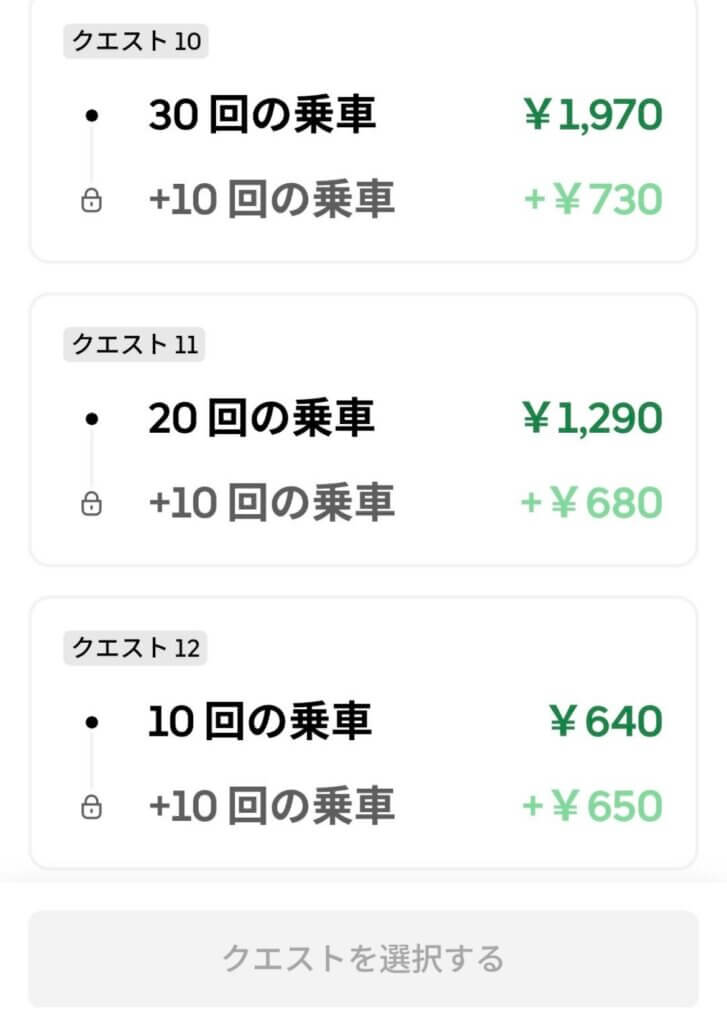Tap the locked +¥680 bonus reward
Screen dimensions: 727x1024
point(591,503)
